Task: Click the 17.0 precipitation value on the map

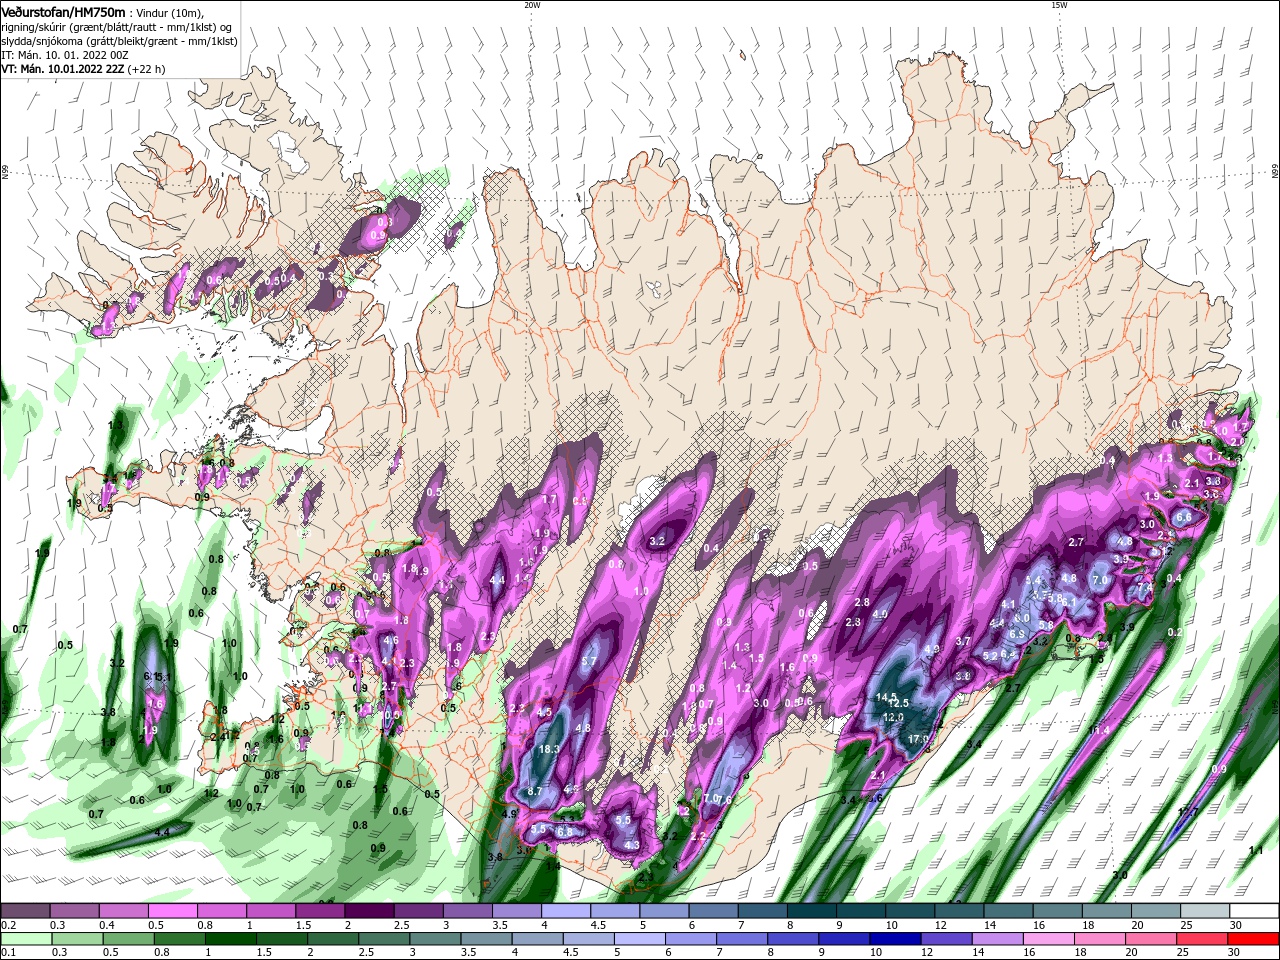Action: point(918,739)
